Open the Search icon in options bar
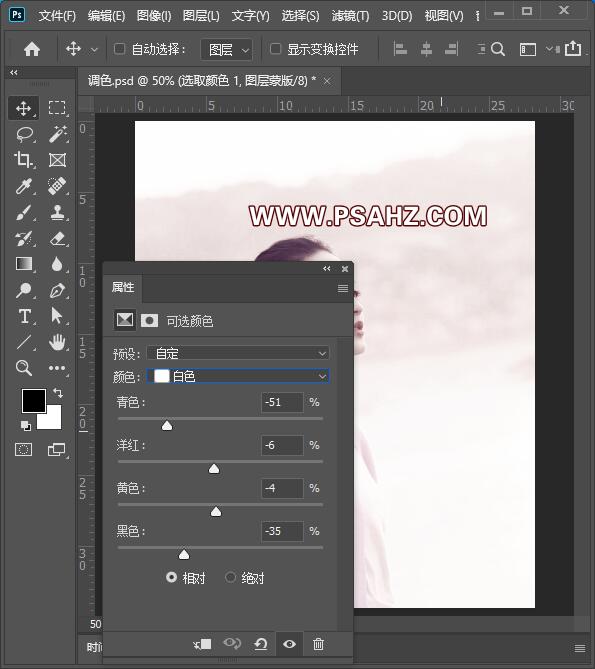Screen dimensions: 595x669 498,49
